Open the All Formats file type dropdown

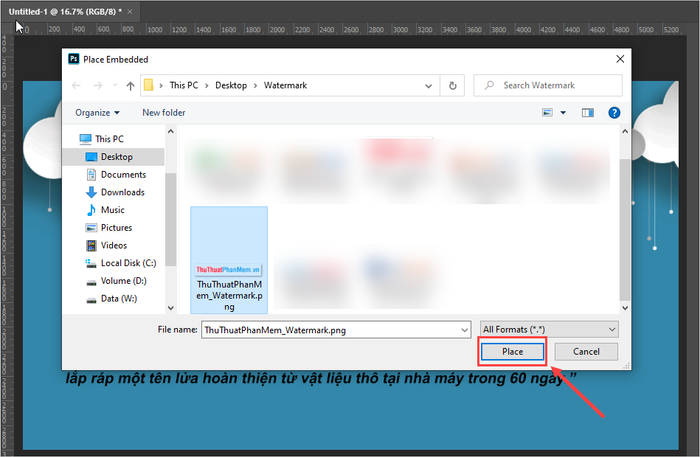(549, 329)
